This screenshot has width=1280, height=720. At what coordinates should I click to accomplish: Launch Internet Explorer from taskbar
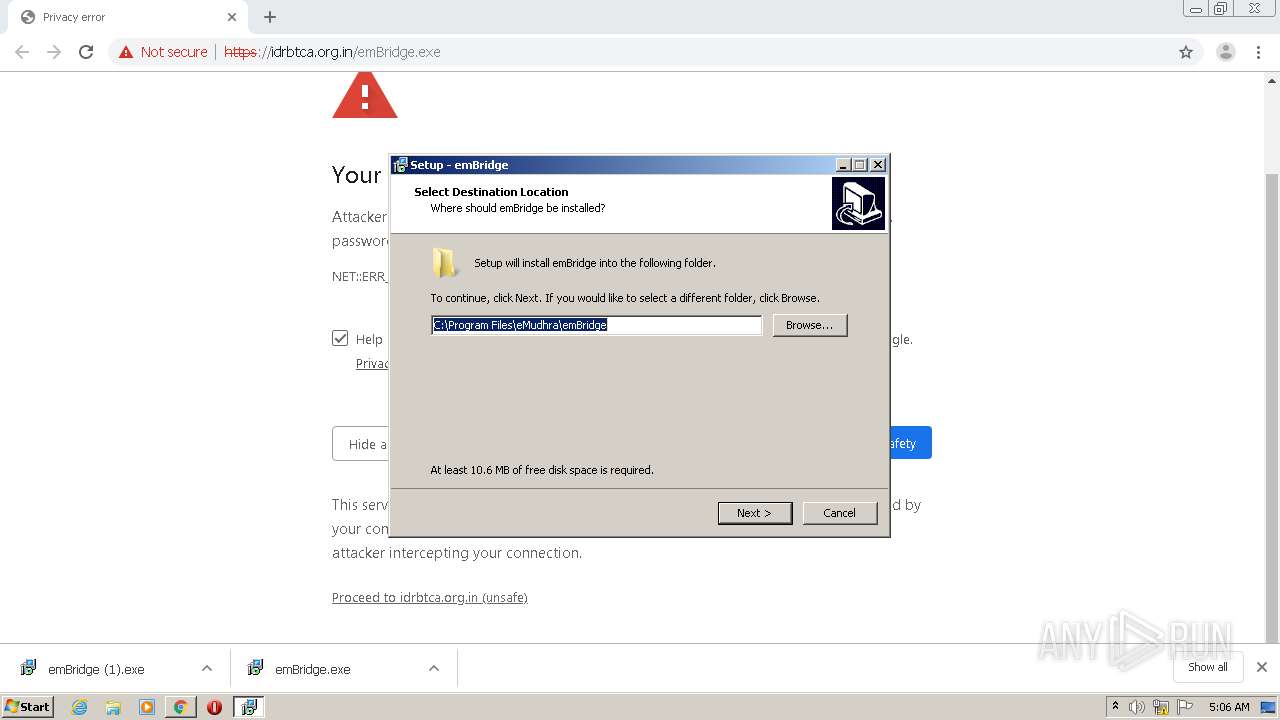pos(80,707)
